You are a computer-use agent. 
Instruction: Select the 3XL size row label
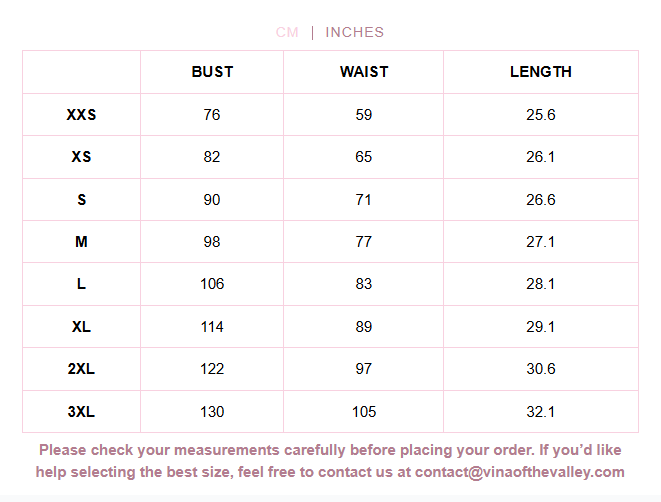[x=82, y=412]
